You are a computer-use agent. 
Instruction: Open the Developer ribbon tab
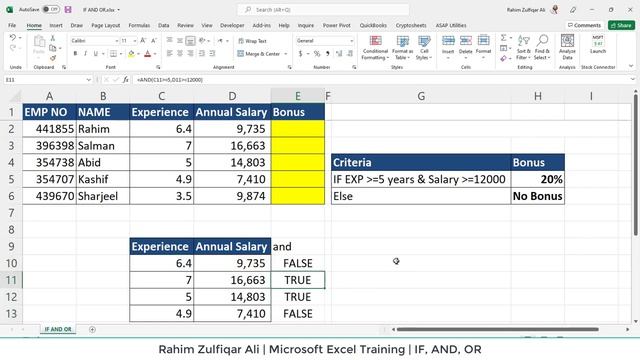pyautogui.click(x=232, y=25)
